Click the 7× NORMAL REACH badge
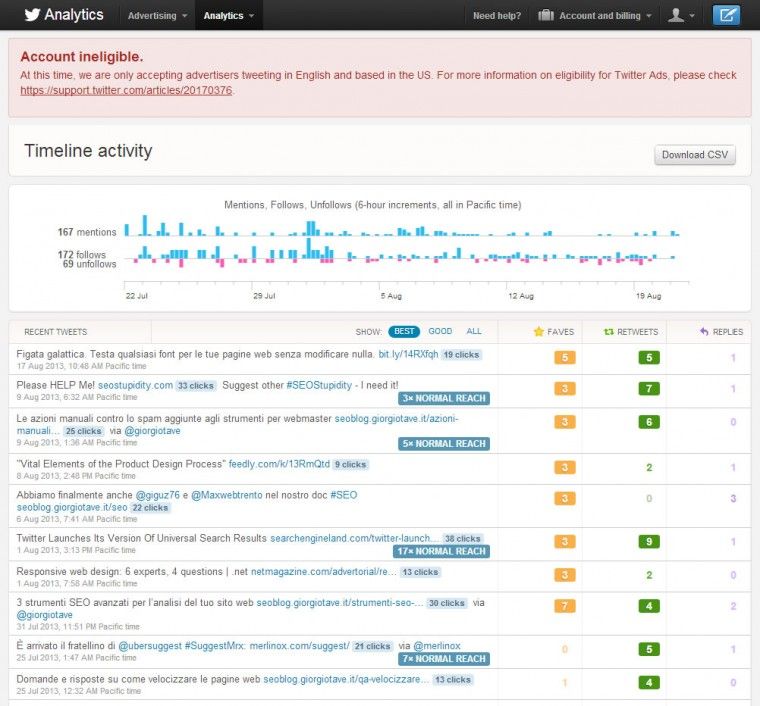Viewport: 760px width, 706px height. click(x=443, y=659)
